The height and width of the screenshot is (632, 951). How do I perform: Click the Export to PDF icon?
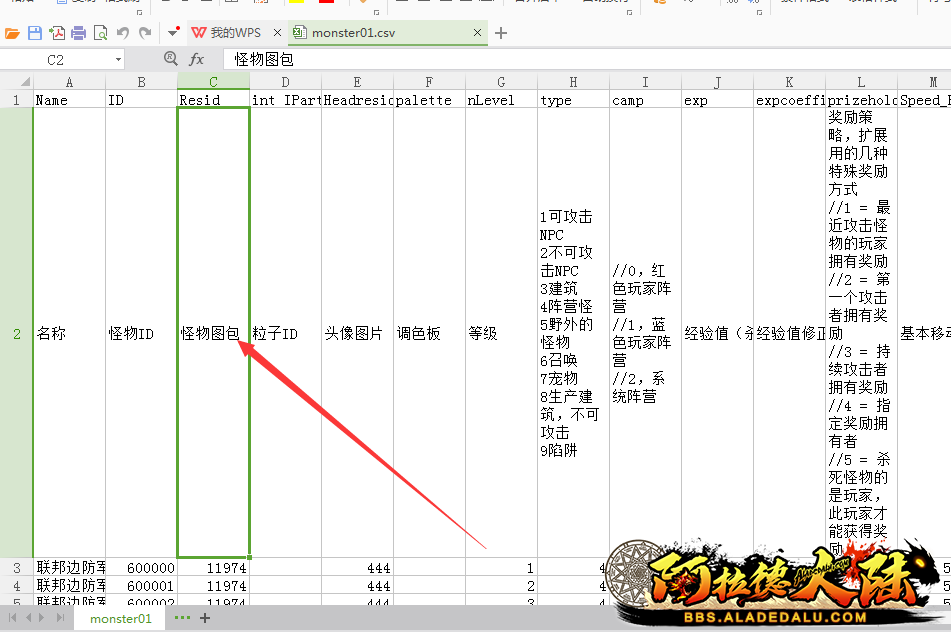point(57,33)
